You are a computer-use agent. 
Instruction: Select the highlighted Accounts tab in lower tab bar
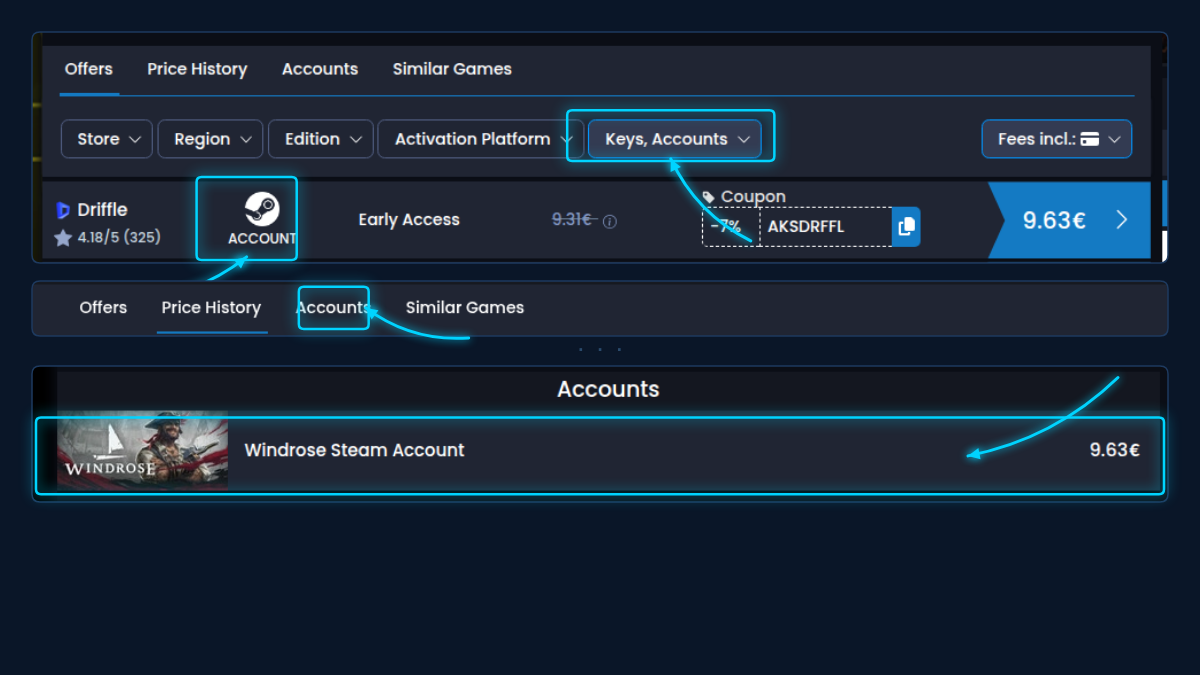(x=333, y=308)
